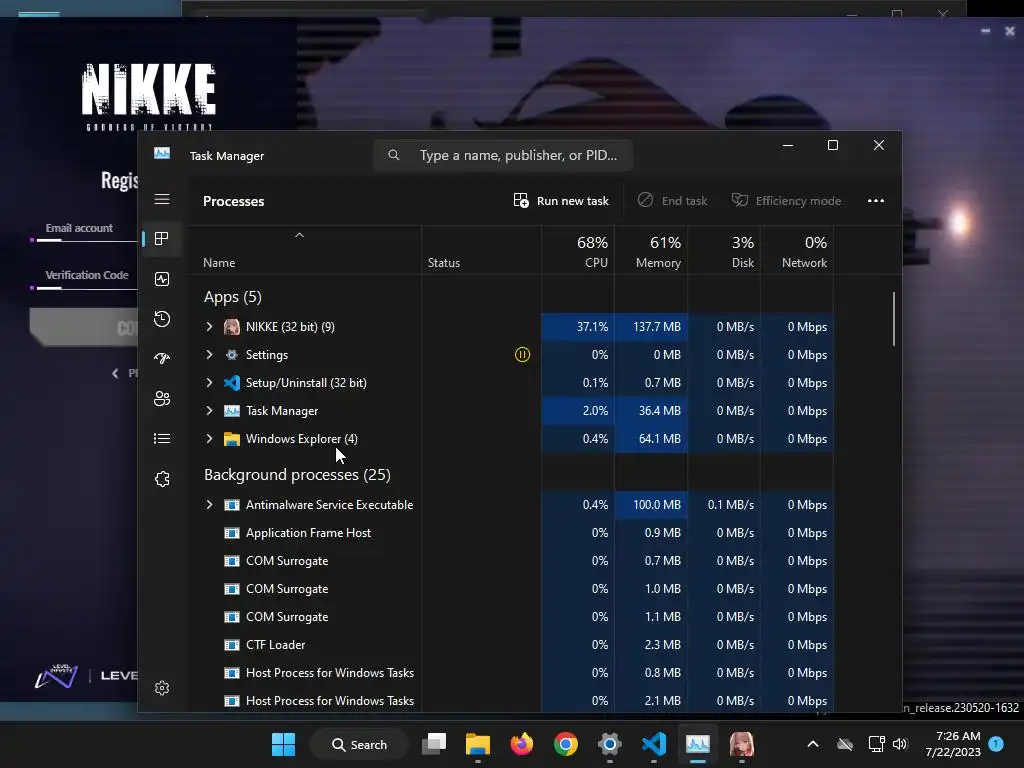Open File Explorer from taskbar
1024x768 pixels.
tap(478, 744)
